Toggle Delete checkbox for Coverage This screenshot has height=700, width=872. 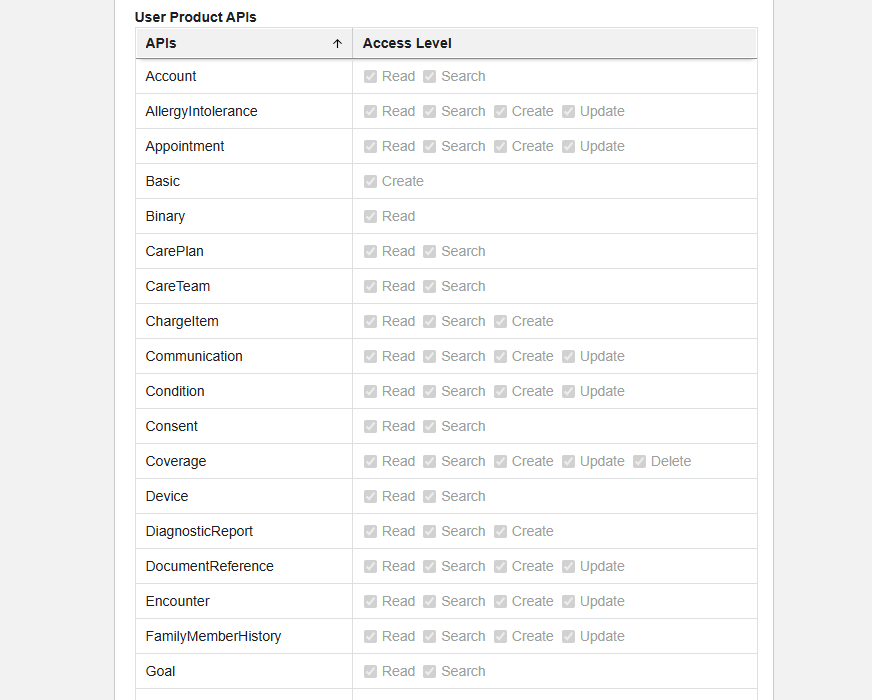pyautogui.click(x=640, y=462)
